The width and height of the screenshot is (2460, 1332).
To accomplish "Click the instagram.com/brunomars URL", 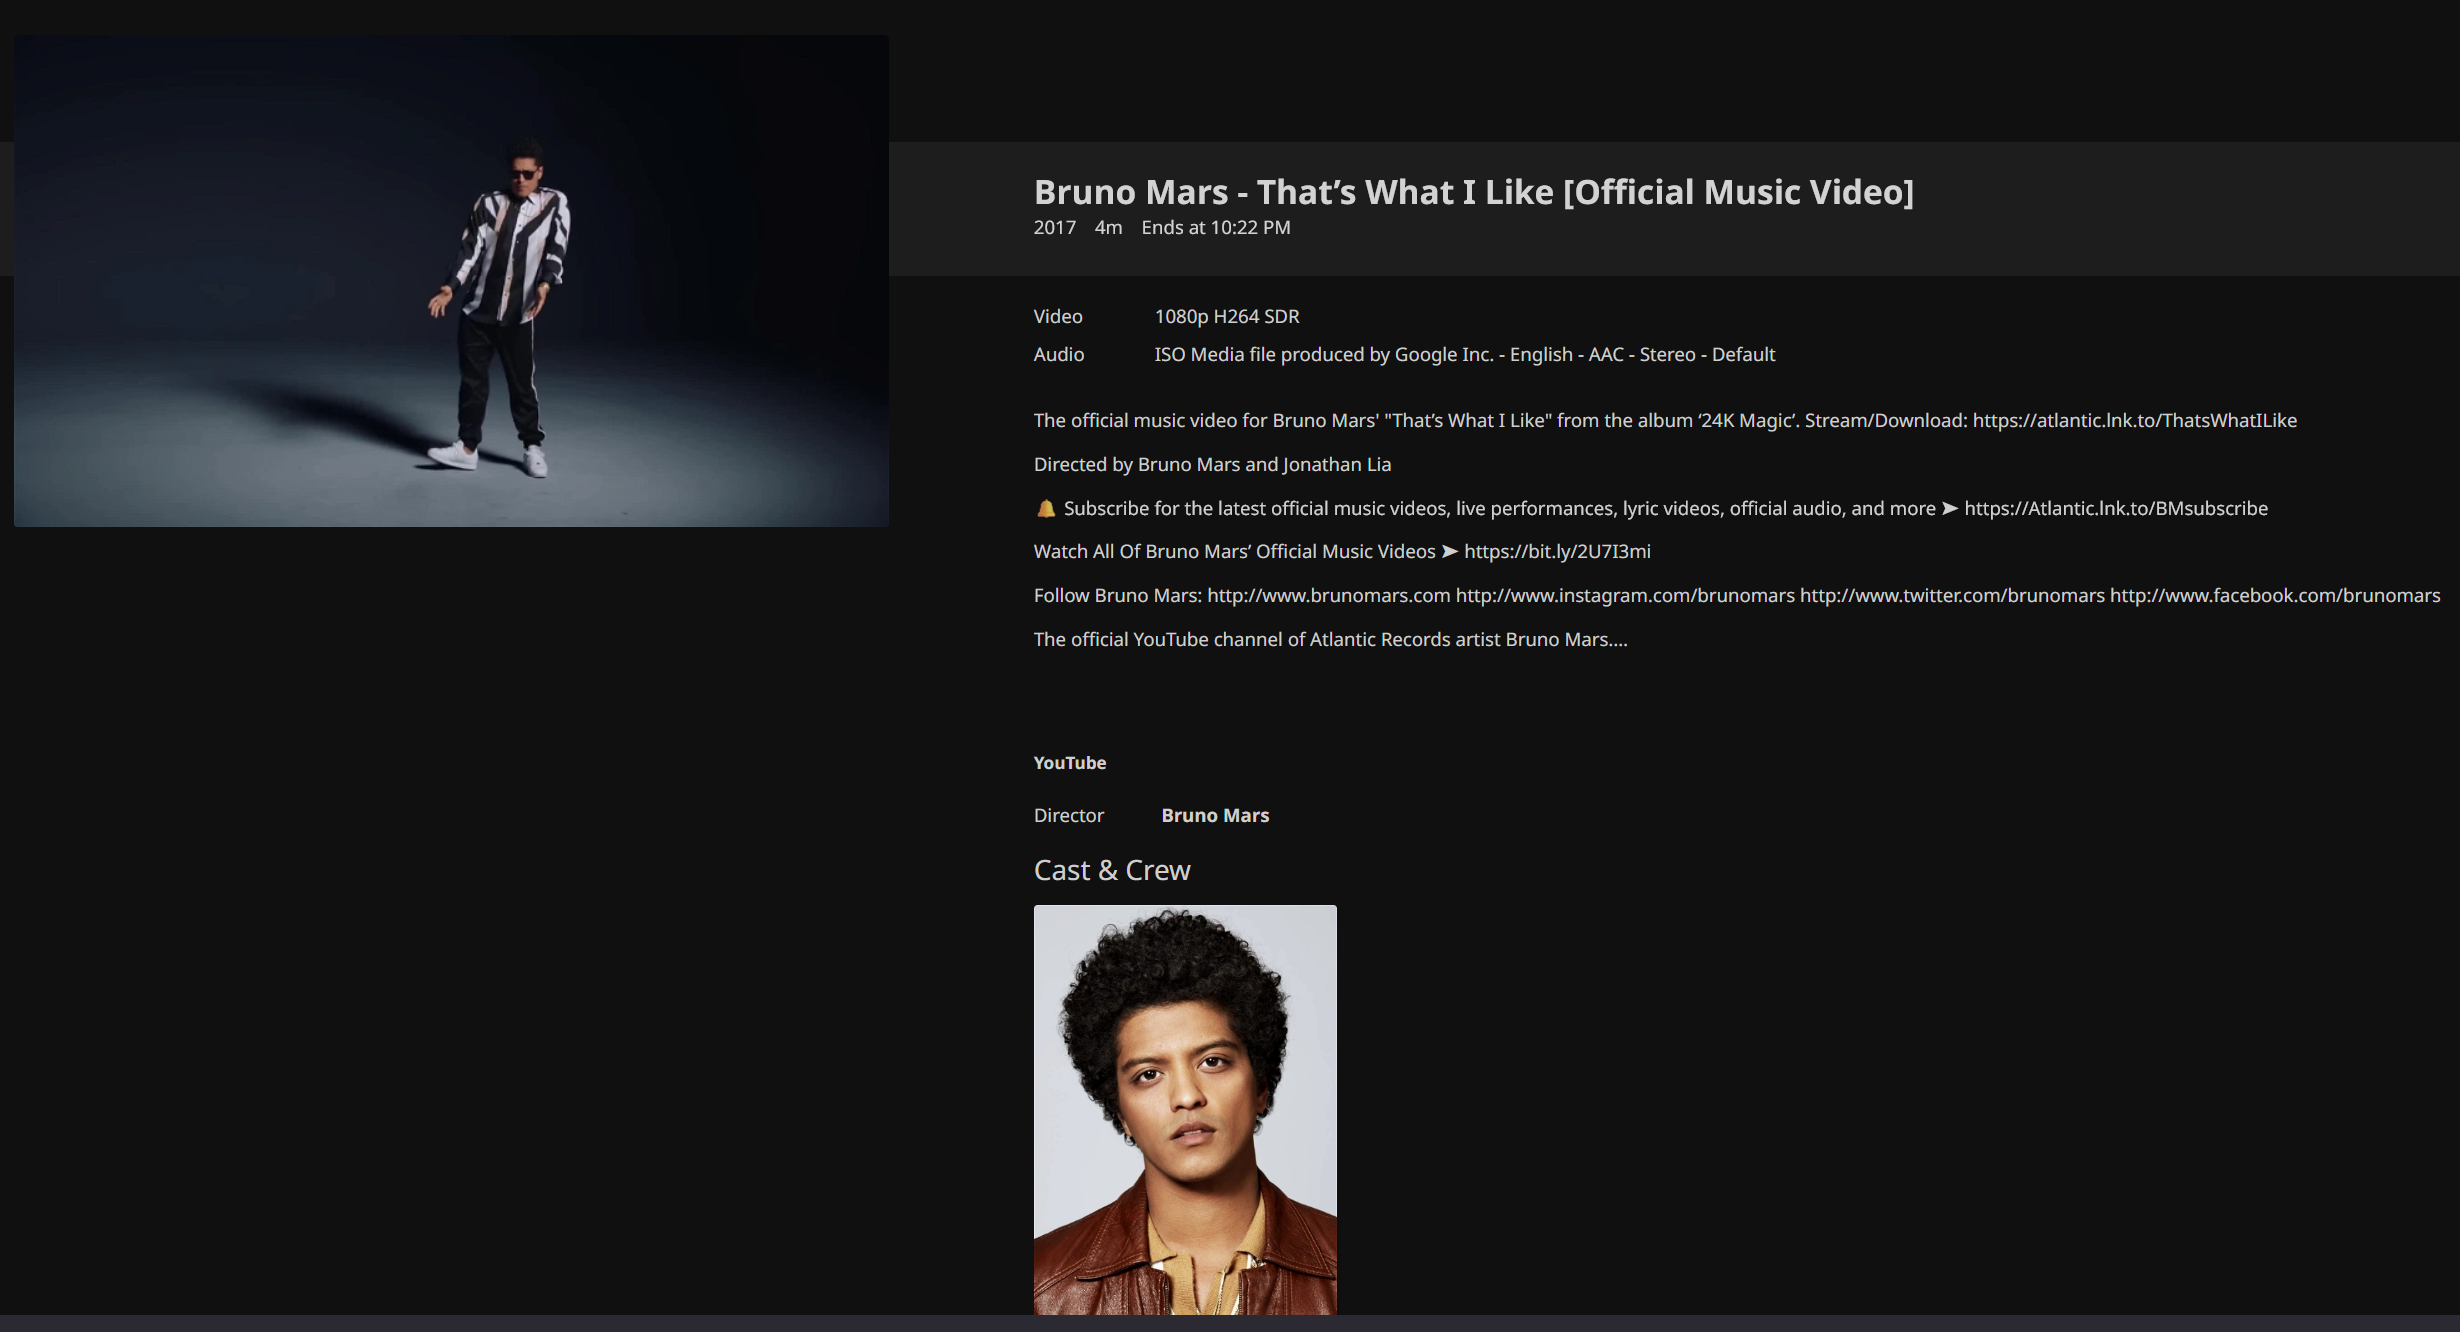I will [1624, 595].
